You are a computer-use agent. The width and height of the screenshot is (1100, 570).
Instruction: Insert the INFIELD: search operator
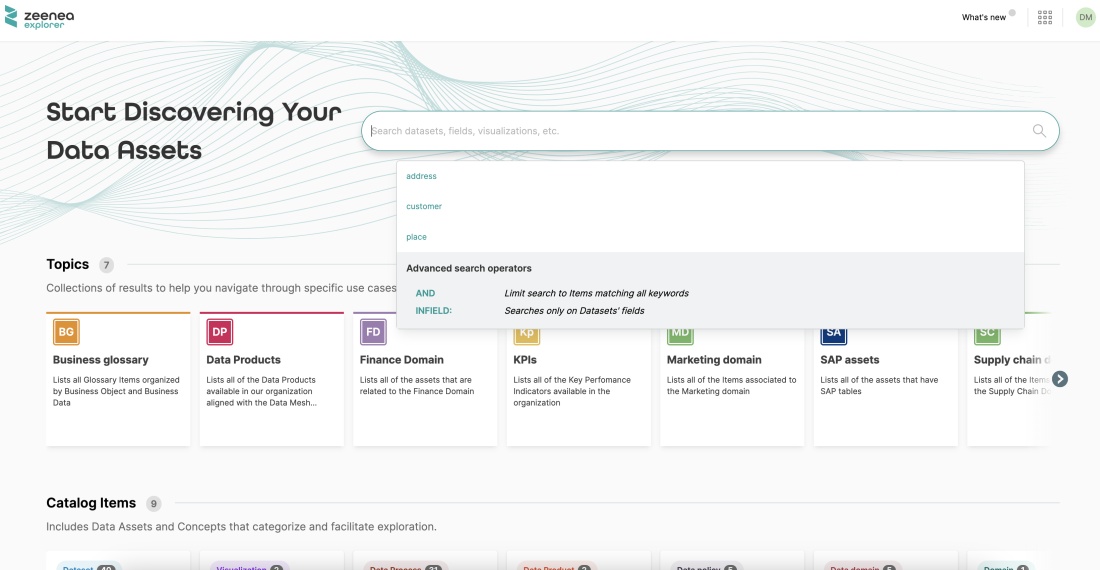coord(434,311)
